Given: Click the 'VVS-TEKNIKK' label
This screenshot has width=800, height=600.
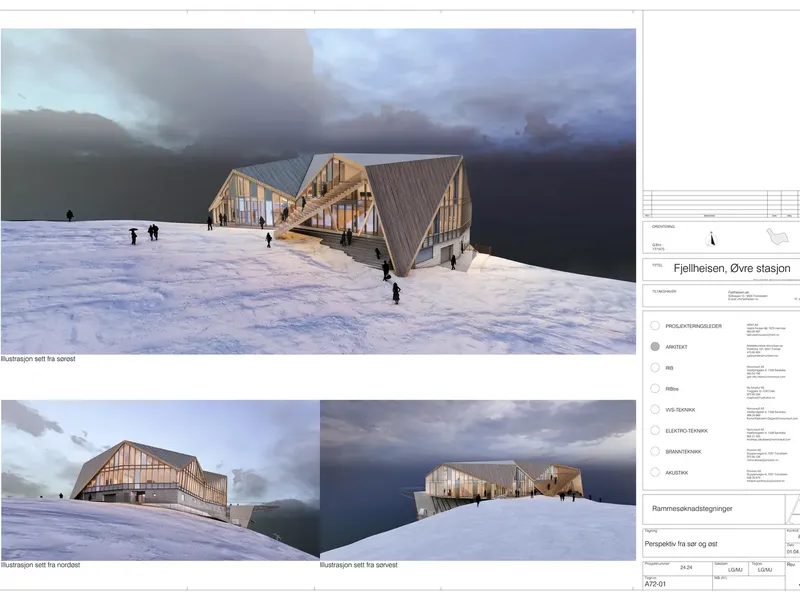Looking at the screenshot, I should pyautogui.click(x=680, y=410).
